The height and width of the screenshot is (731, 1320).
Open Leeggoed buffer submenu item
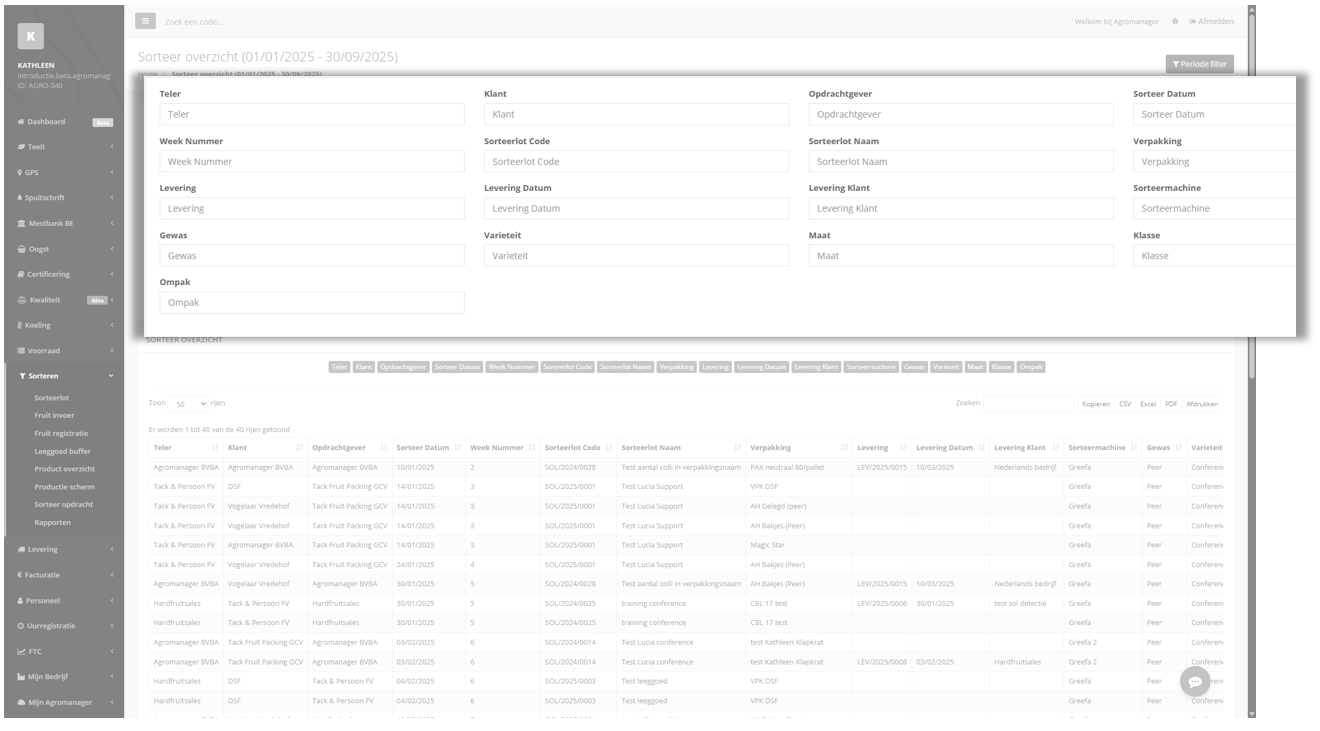click(62, 451)
